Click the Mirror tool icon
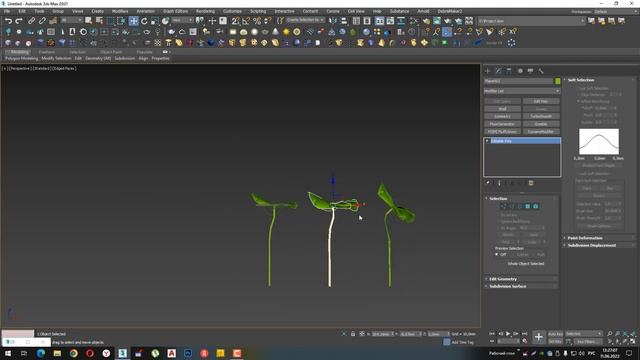Screen dimensions: 640x360 pyautogui.click(x=333, y=21)
